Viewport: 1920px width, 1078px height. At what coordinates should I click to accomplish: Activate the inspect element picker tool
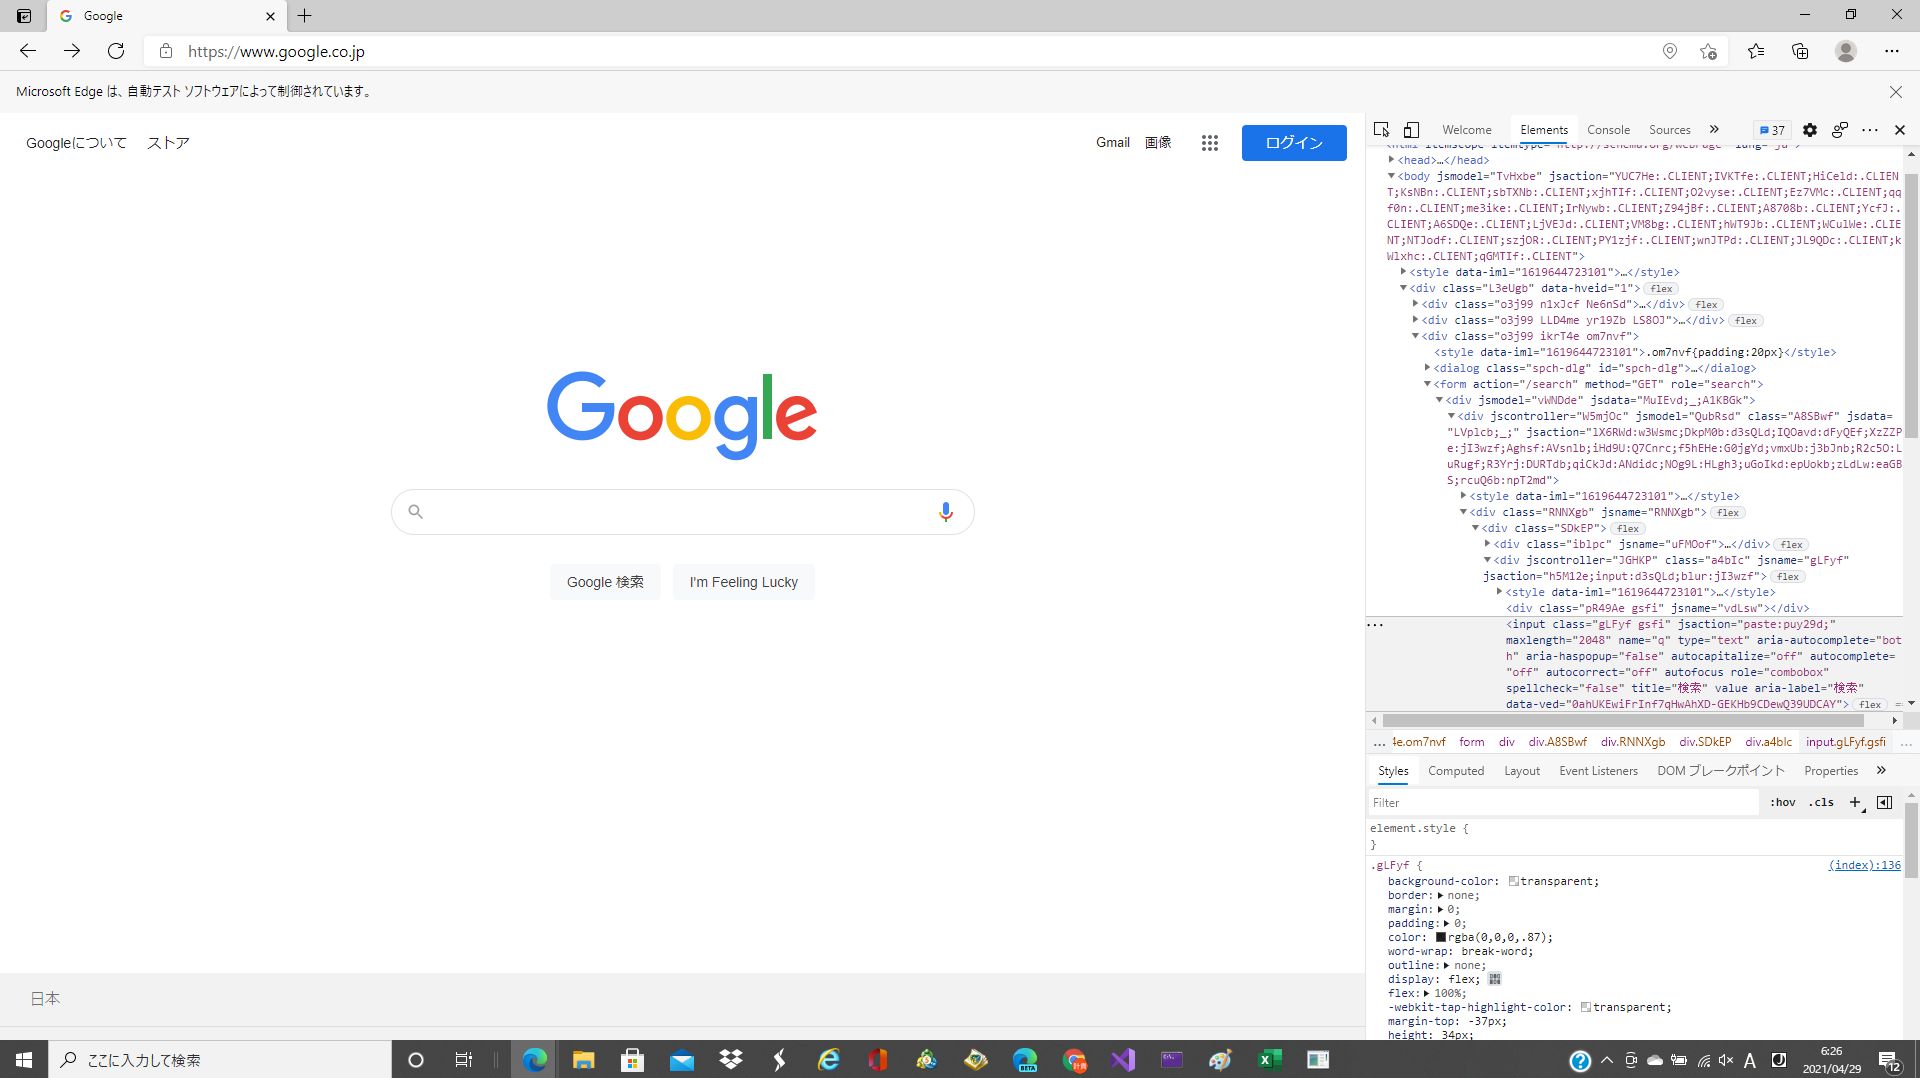(1382, 130)
